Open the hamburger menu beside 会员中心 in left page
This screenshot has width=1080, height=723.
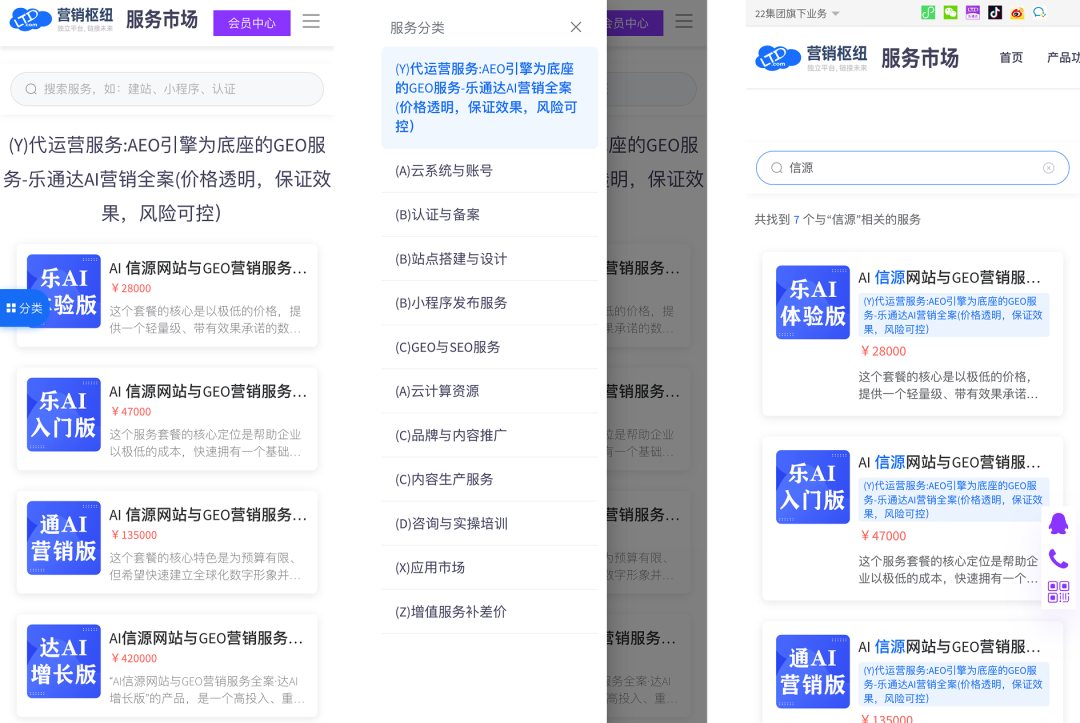point(311,21)
